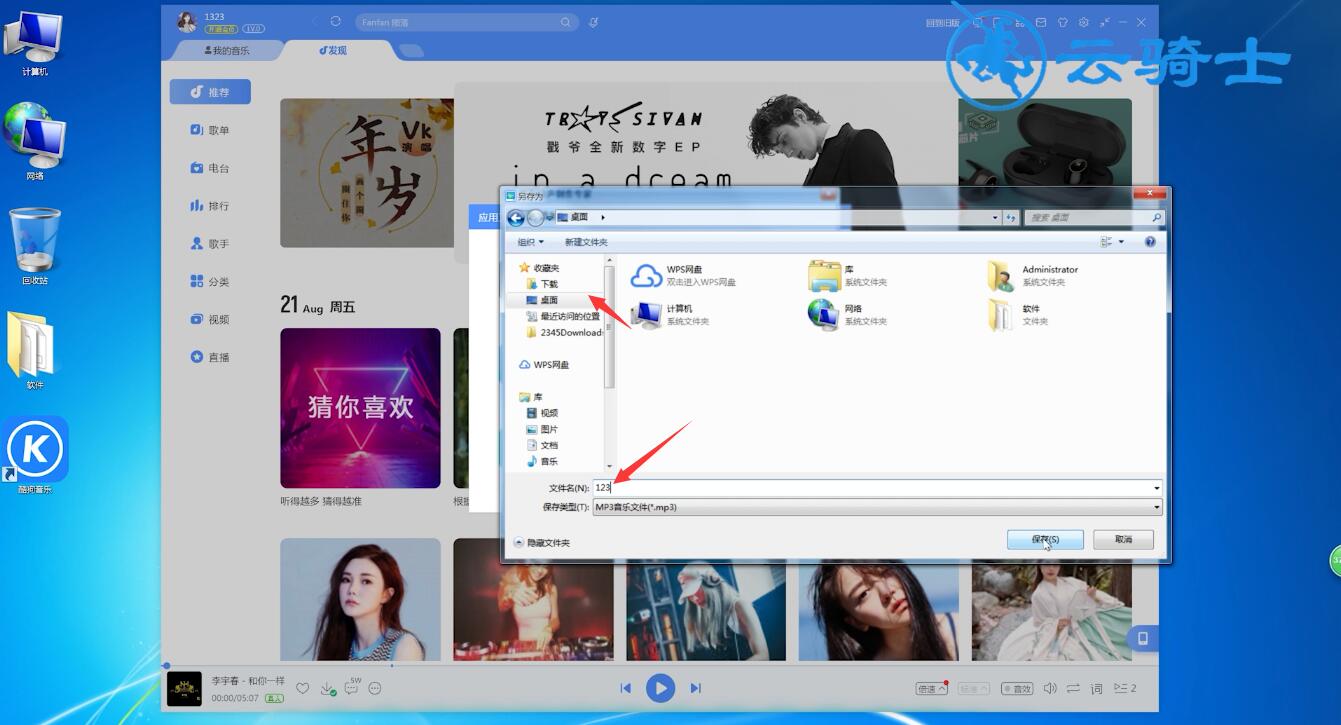This screenshot has width=1341, height=725.
Task: Open 分类 in Kugou sidebar
Action: pyautogui.click(x=210, y=282)
